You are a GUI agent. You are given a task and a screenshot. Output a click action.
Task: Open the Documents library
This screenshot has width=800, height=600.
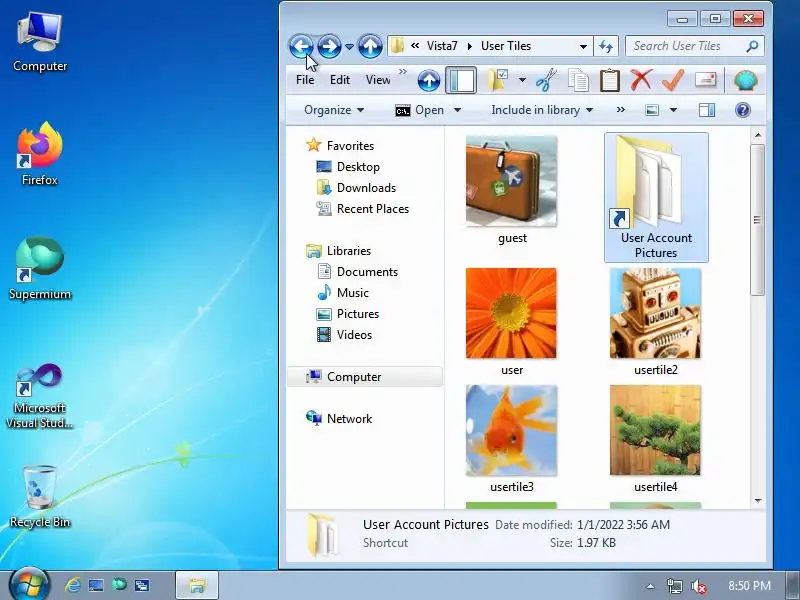click(x=357, y=272)
